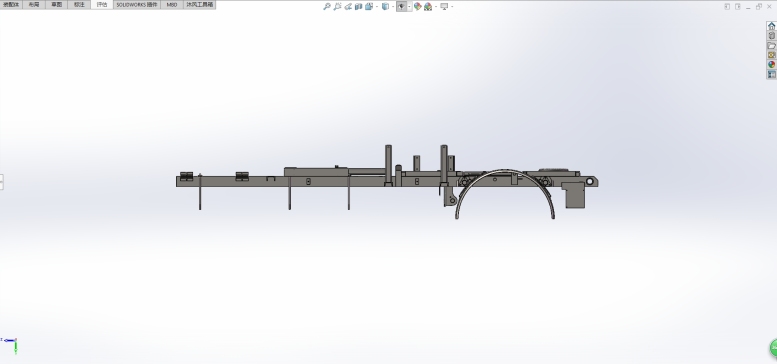Click Section View icon

coord(358,6)
